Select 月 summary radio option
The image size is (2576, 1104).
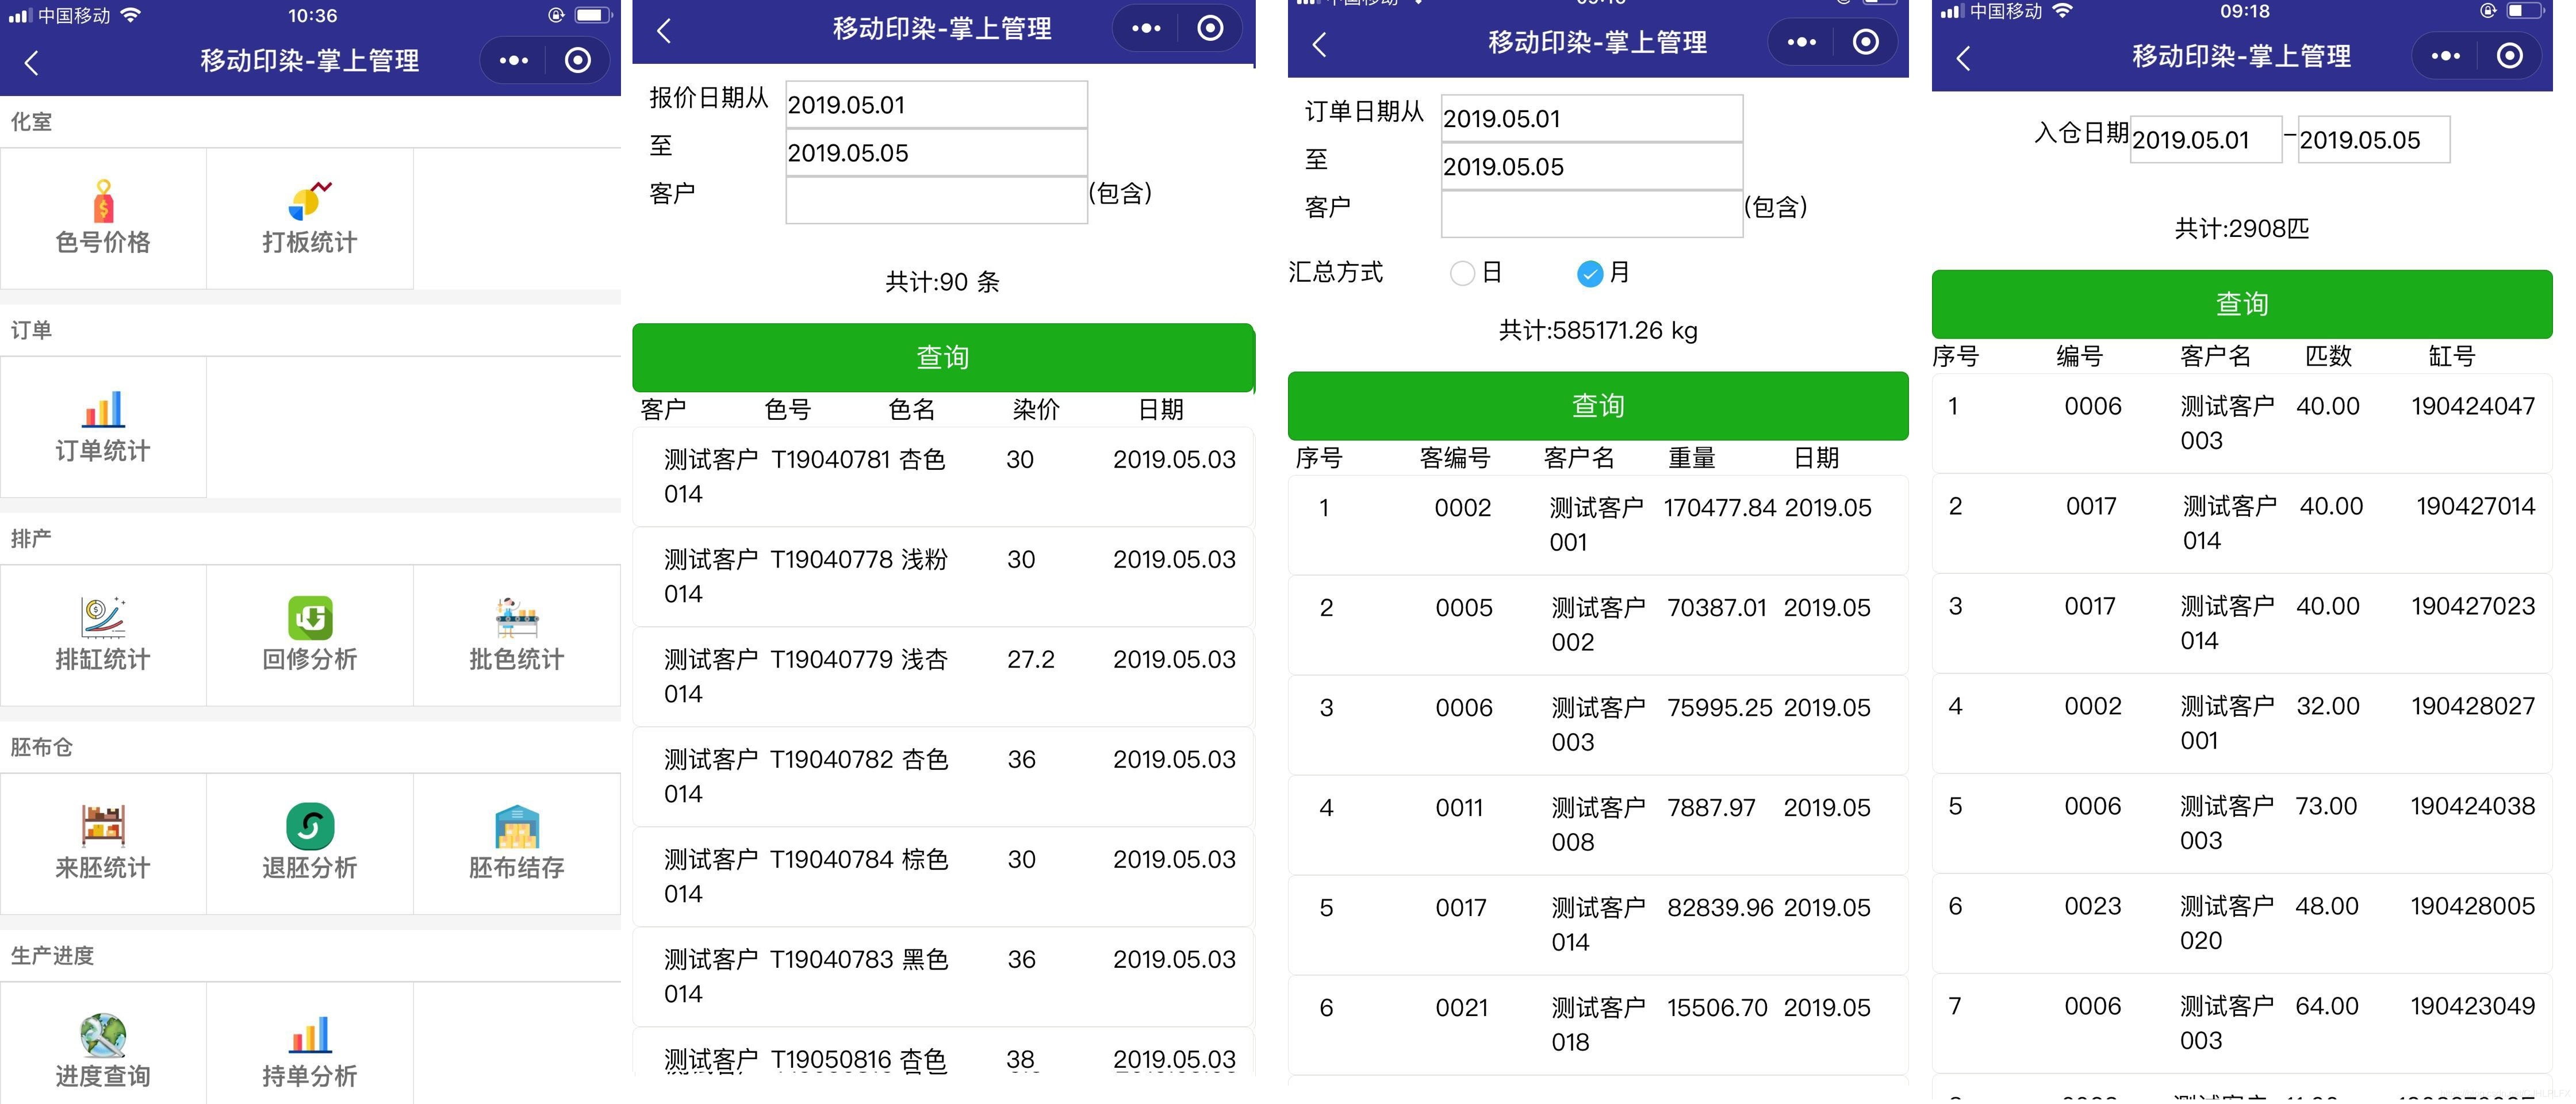tap(1589, 273)
